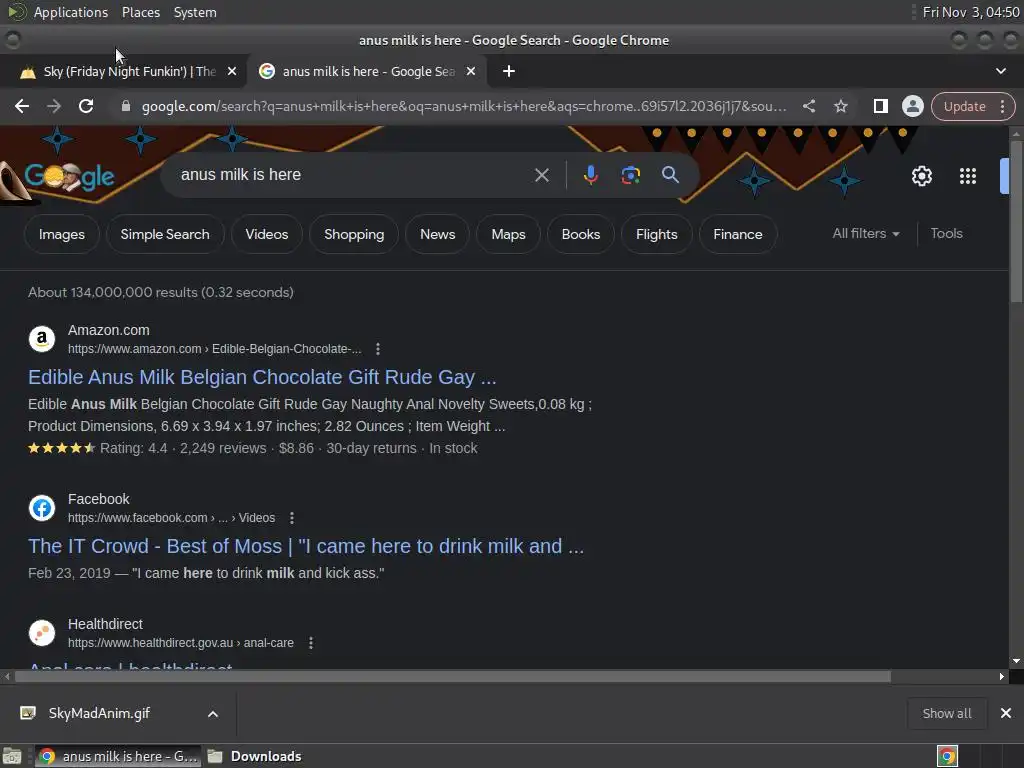
Task: Close the downloads bar
Action: [1006, 713]
